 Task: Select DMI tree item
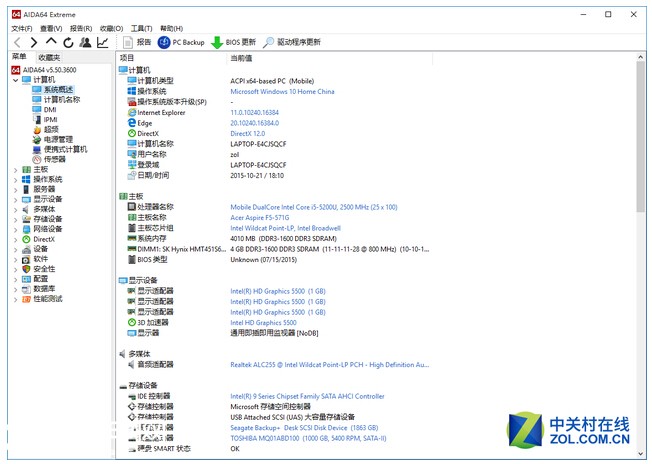click(x=50, y=109)
